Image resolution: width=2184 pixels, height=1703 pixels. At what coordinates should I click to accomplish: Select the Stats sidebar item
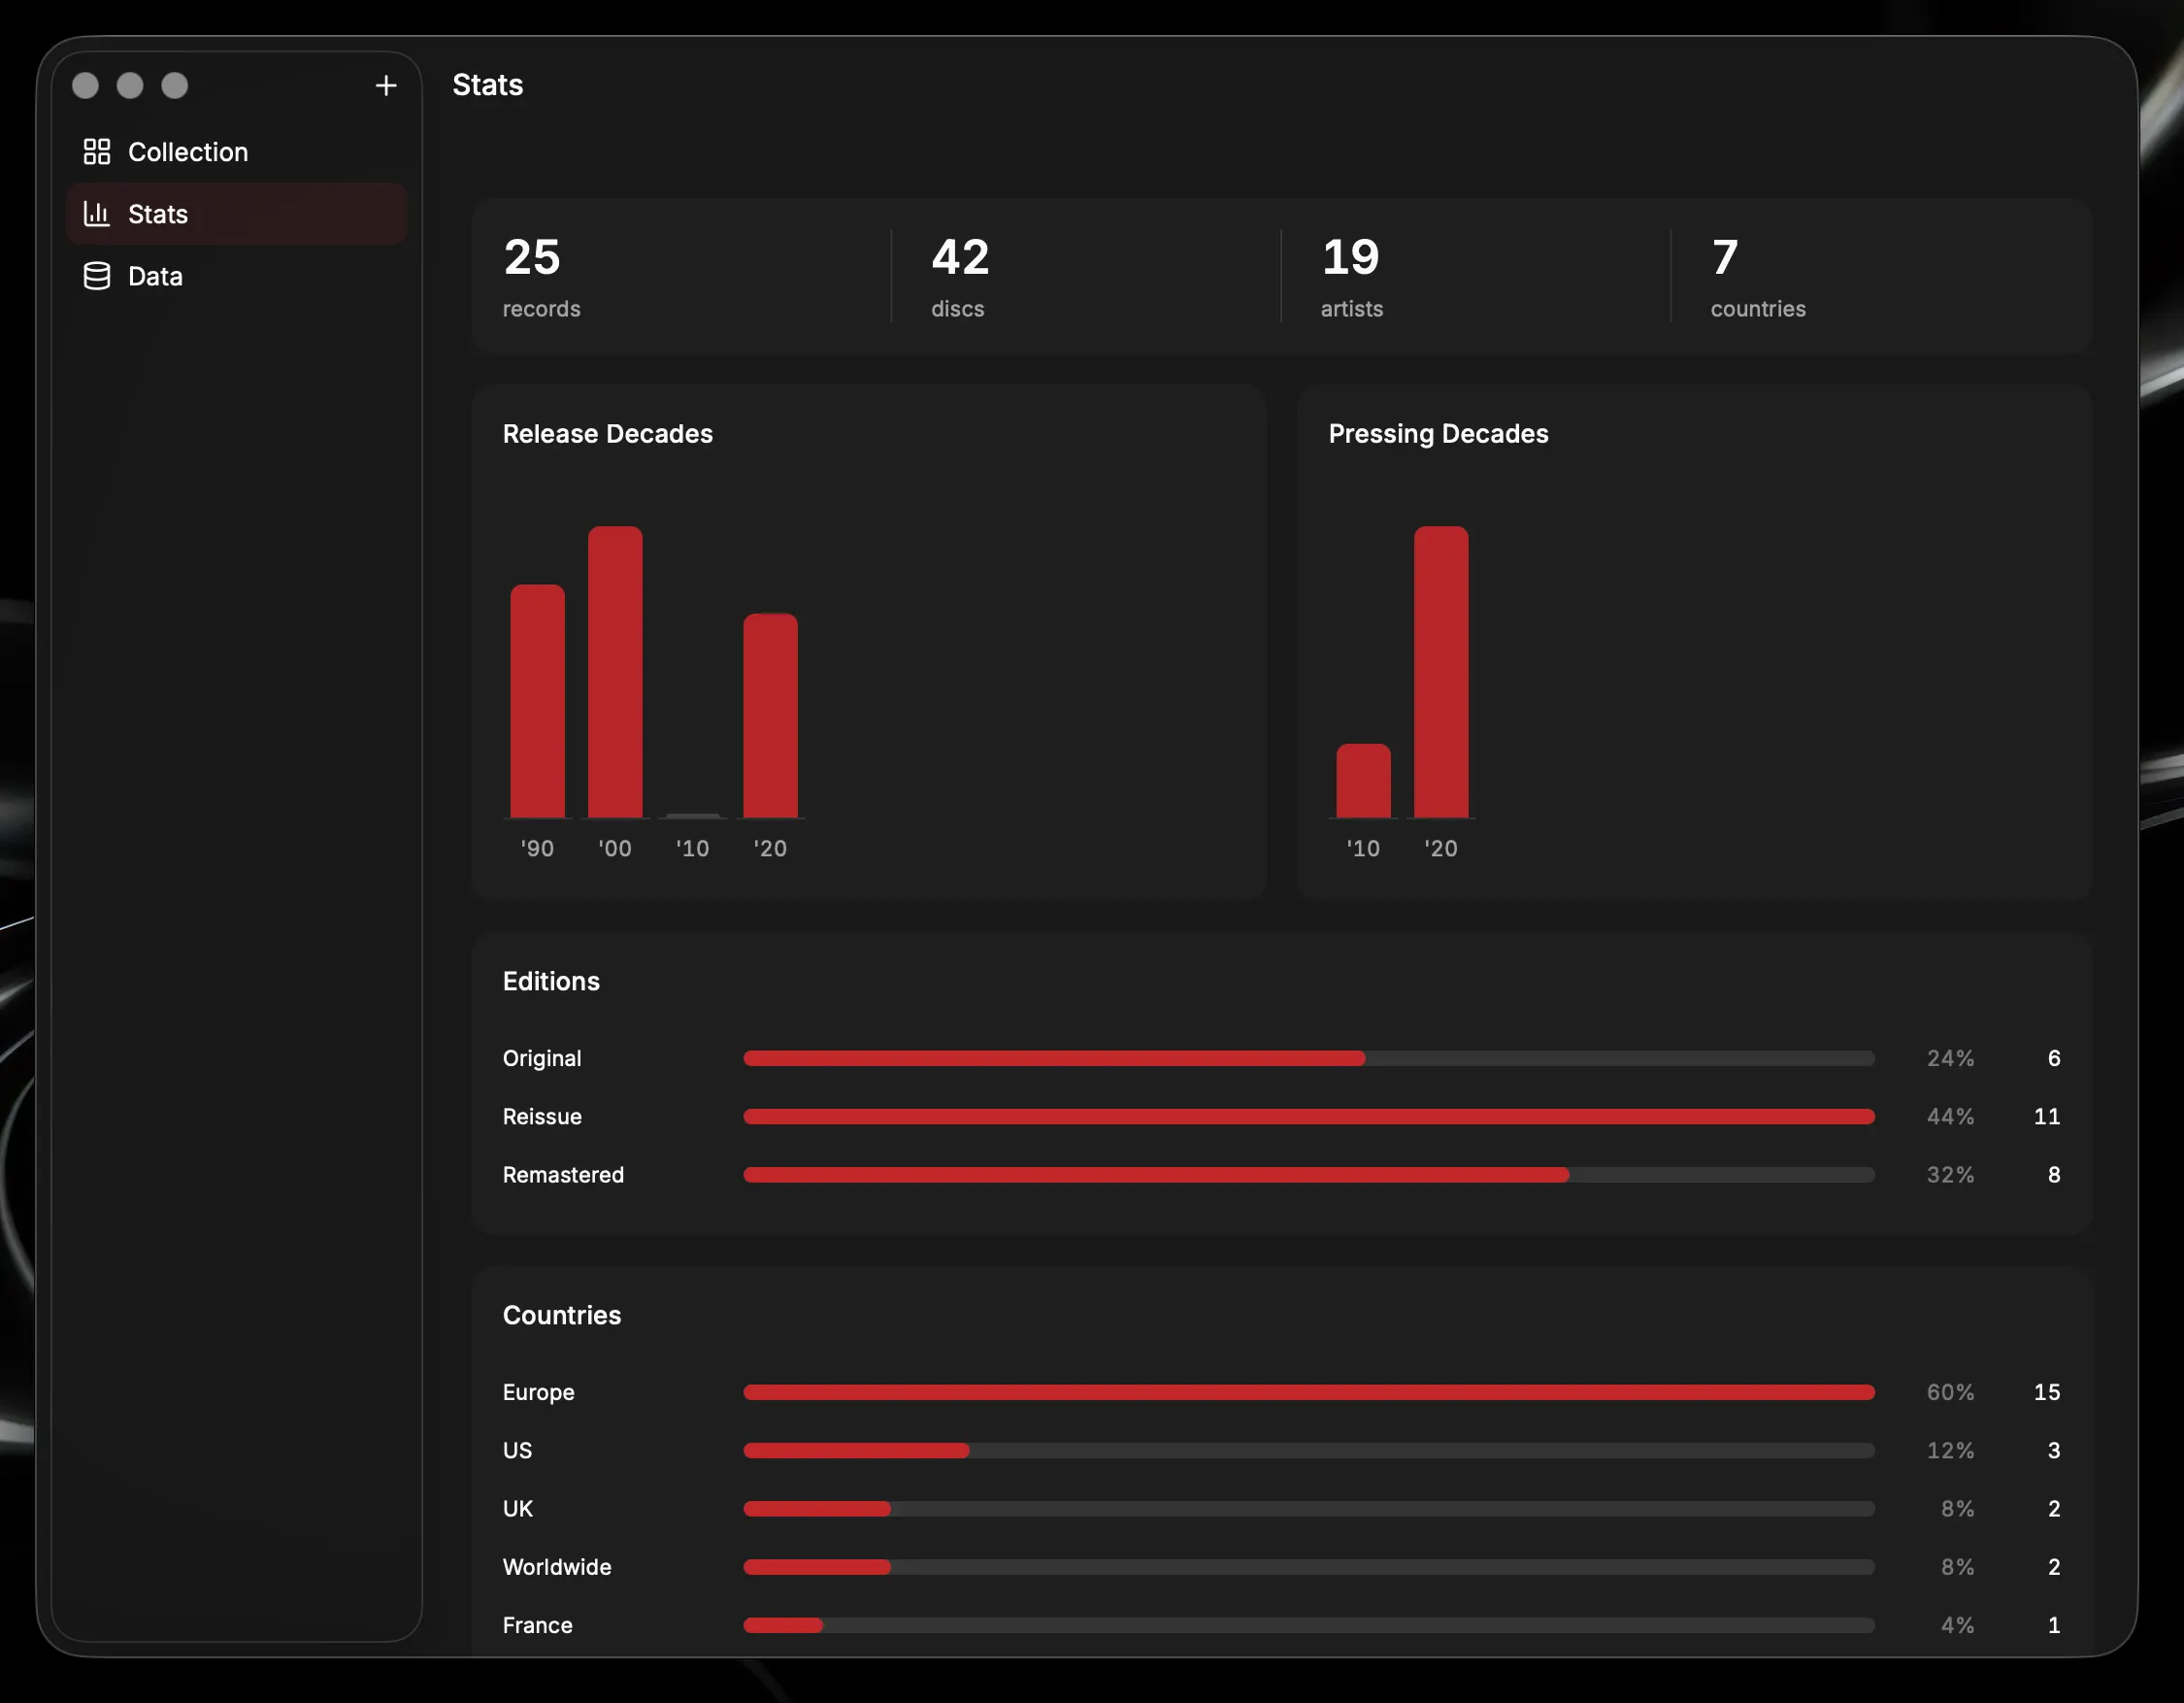[x=237, y=214]
